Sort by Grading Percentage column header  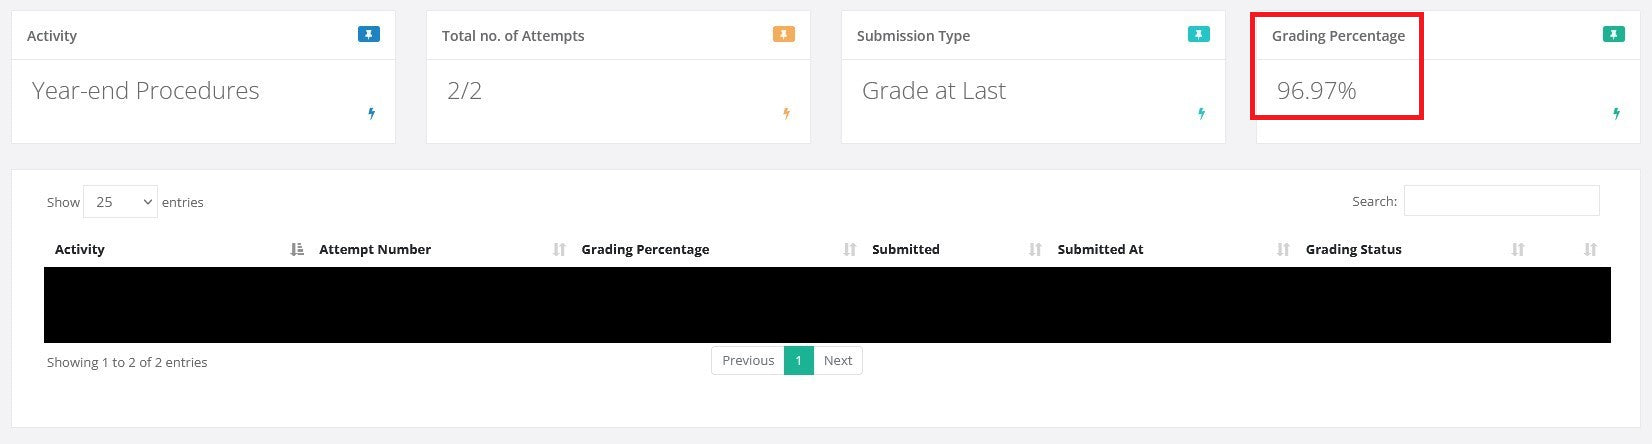point(645,250)
